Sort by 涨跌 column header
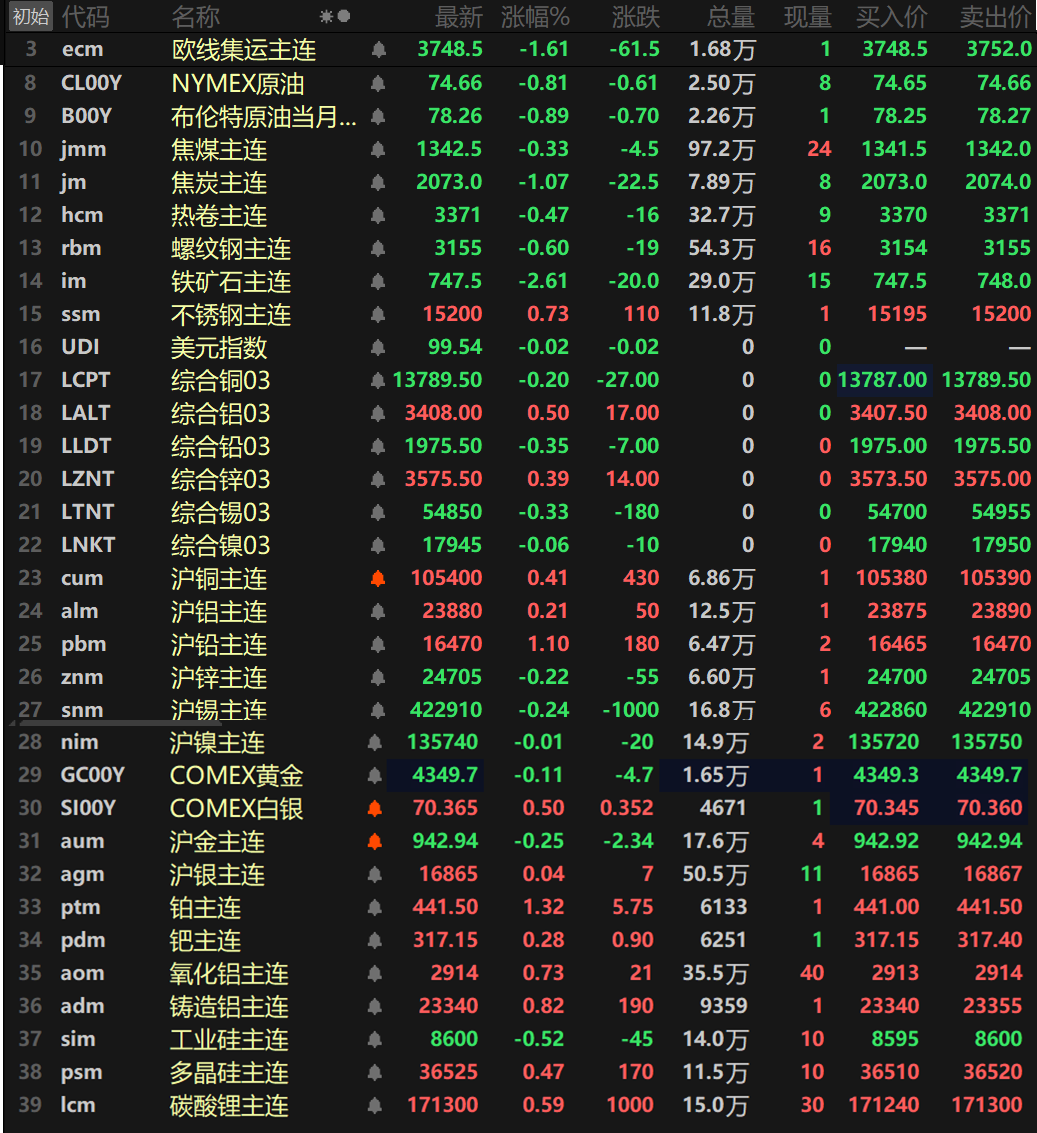The height and width of the screenshot is (1133, 1037). click(x=635, y=16)
